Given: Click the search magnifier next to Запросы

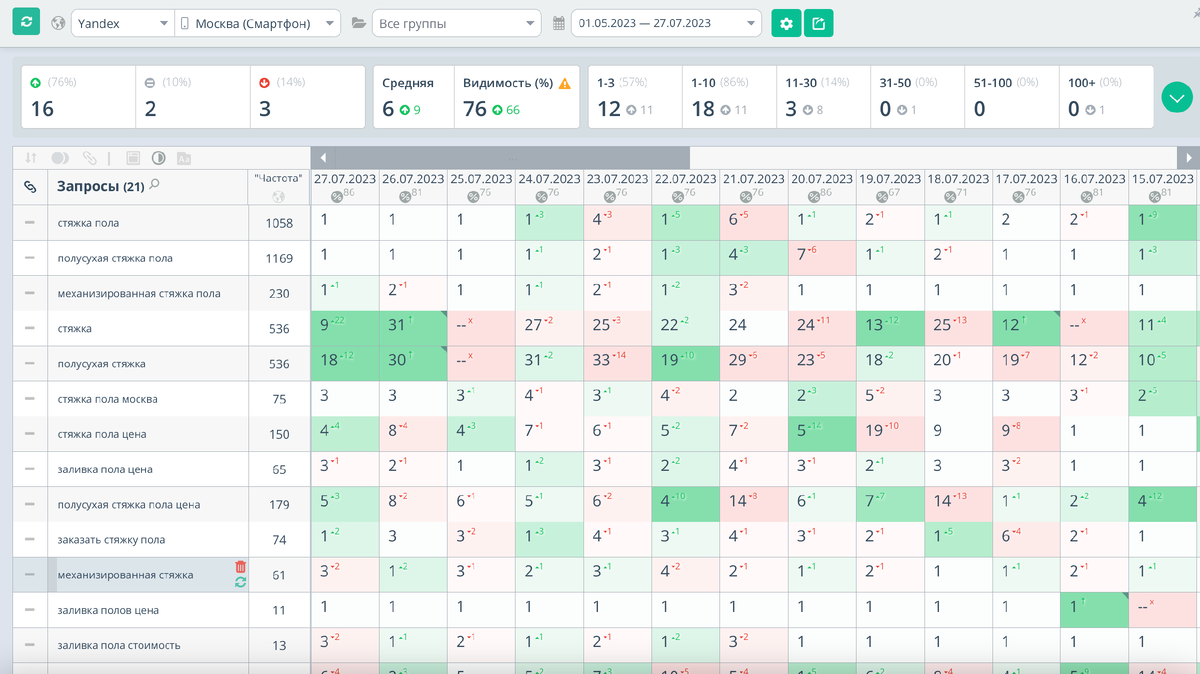Looking at the screenshot, I should (154, 185).
